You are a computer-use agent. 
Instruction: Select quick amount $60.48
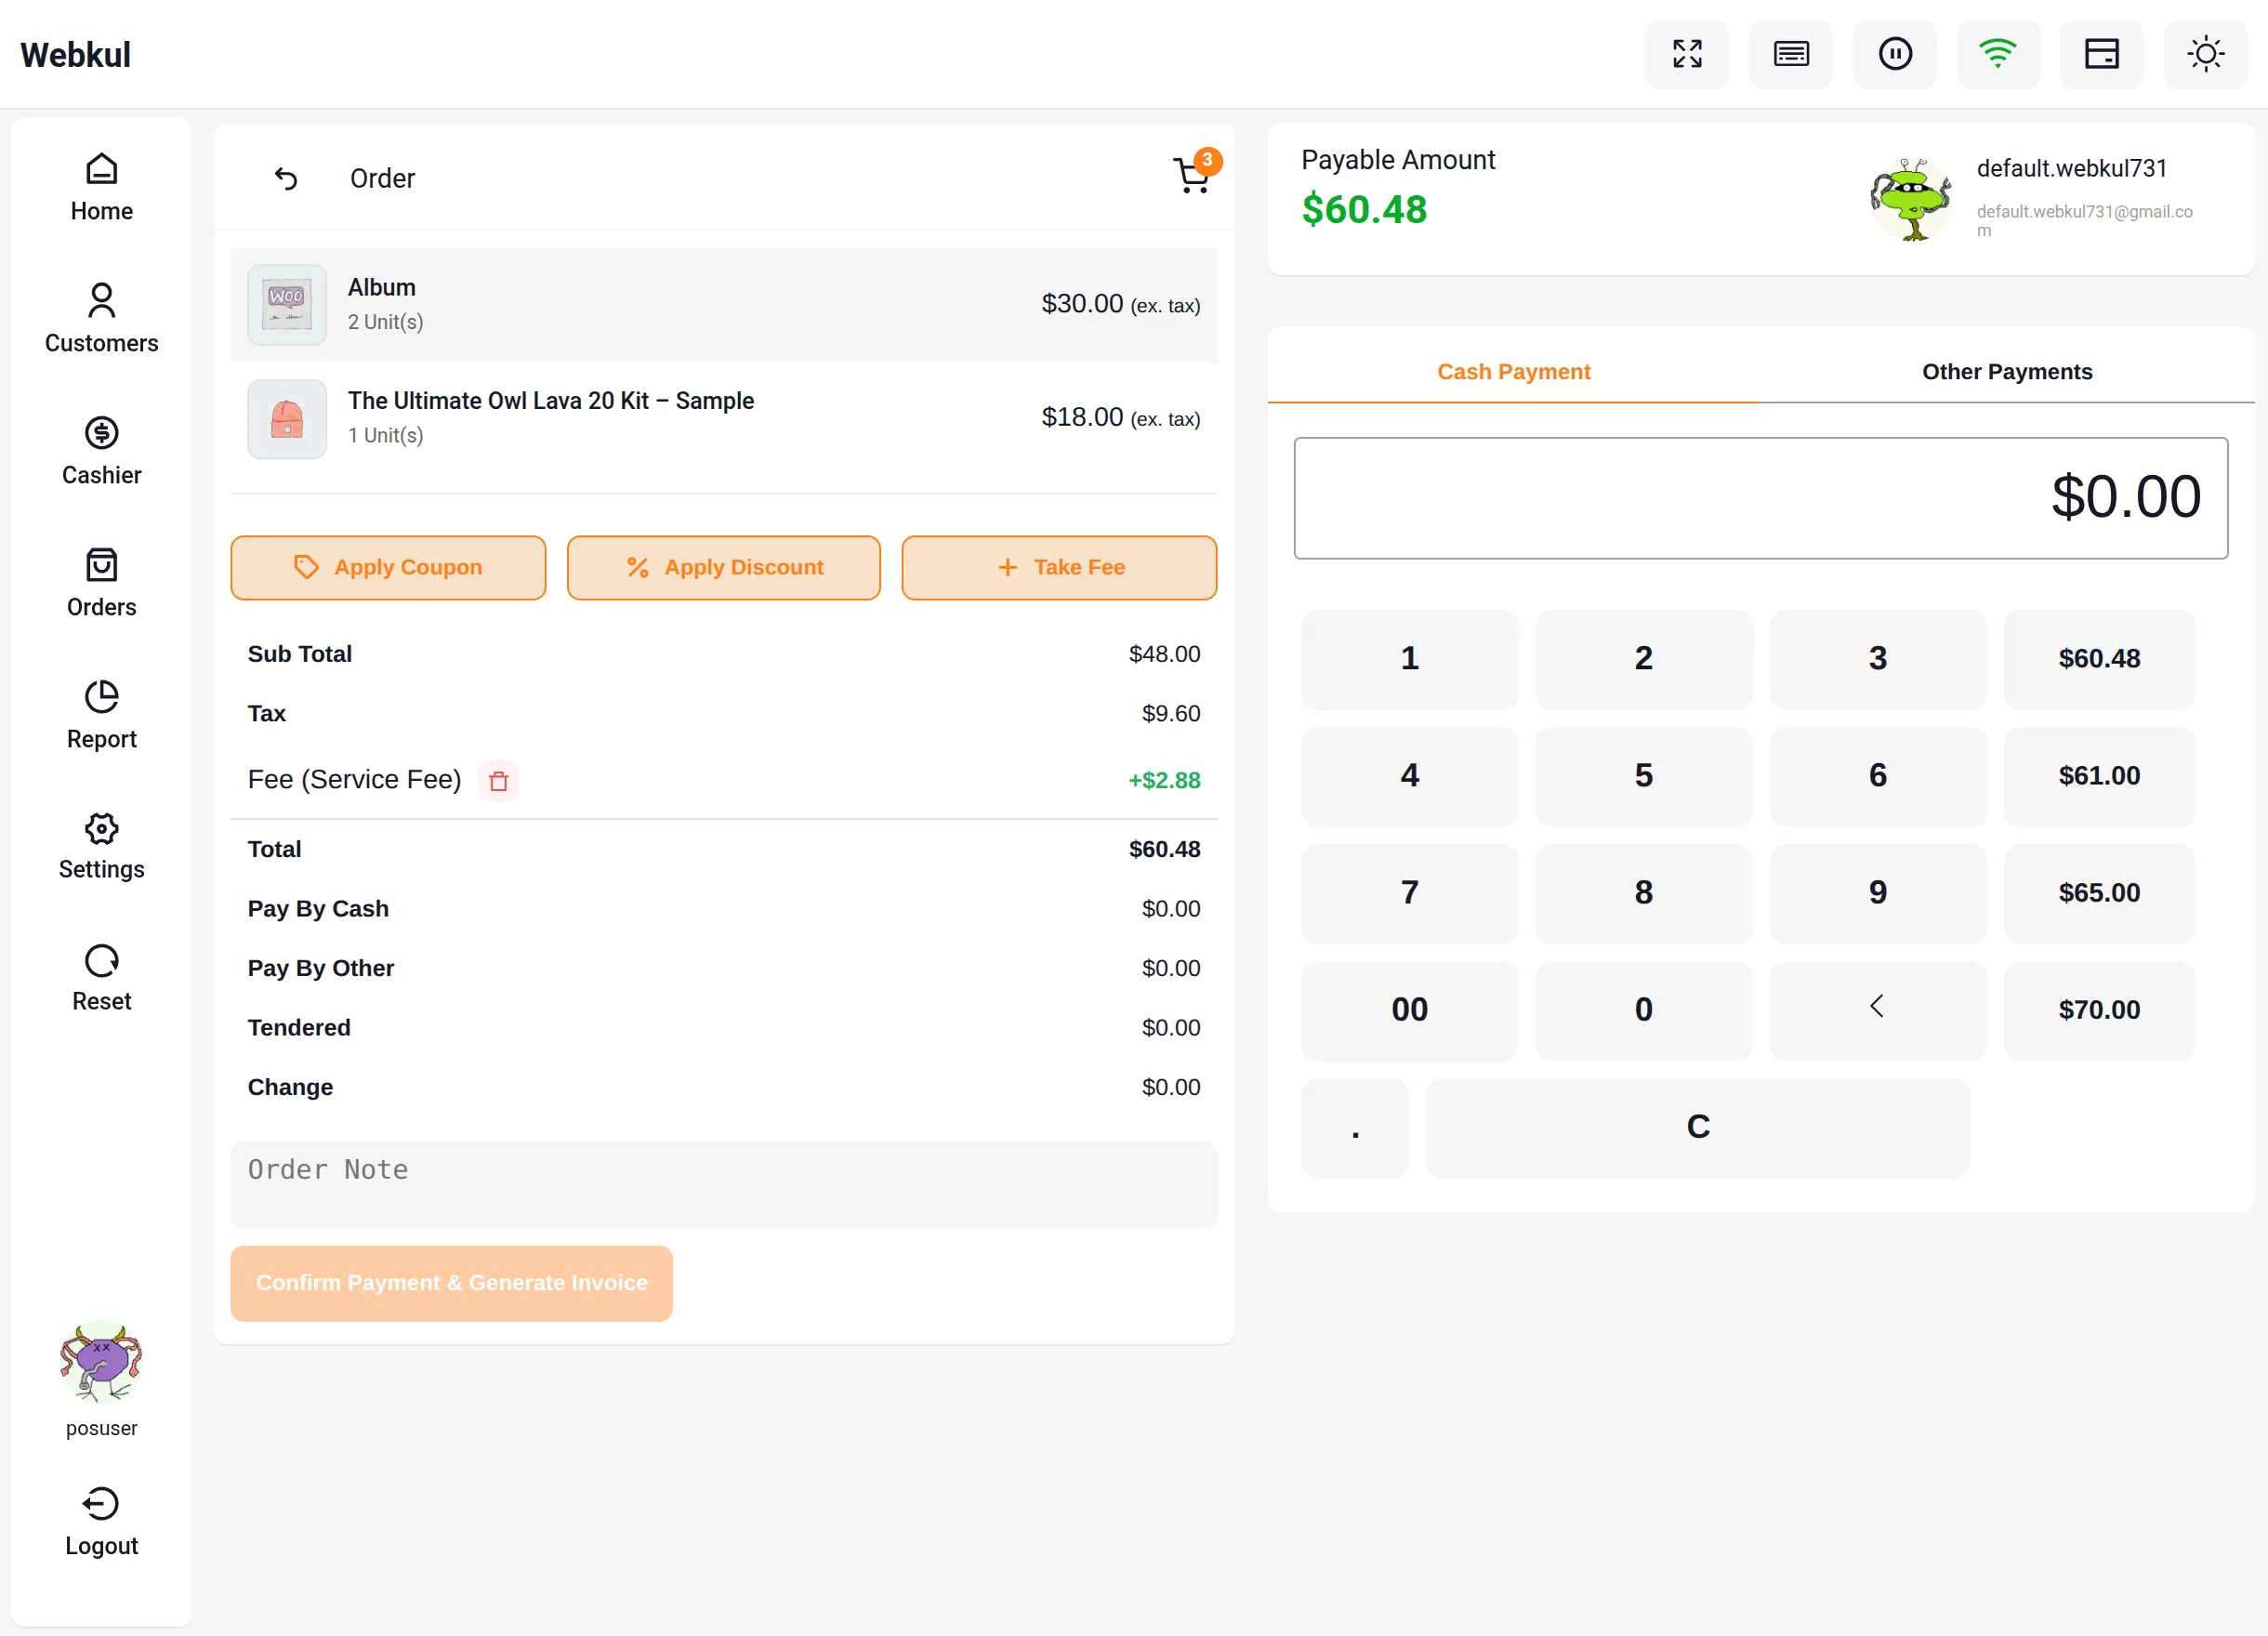tap(2099, 659)
